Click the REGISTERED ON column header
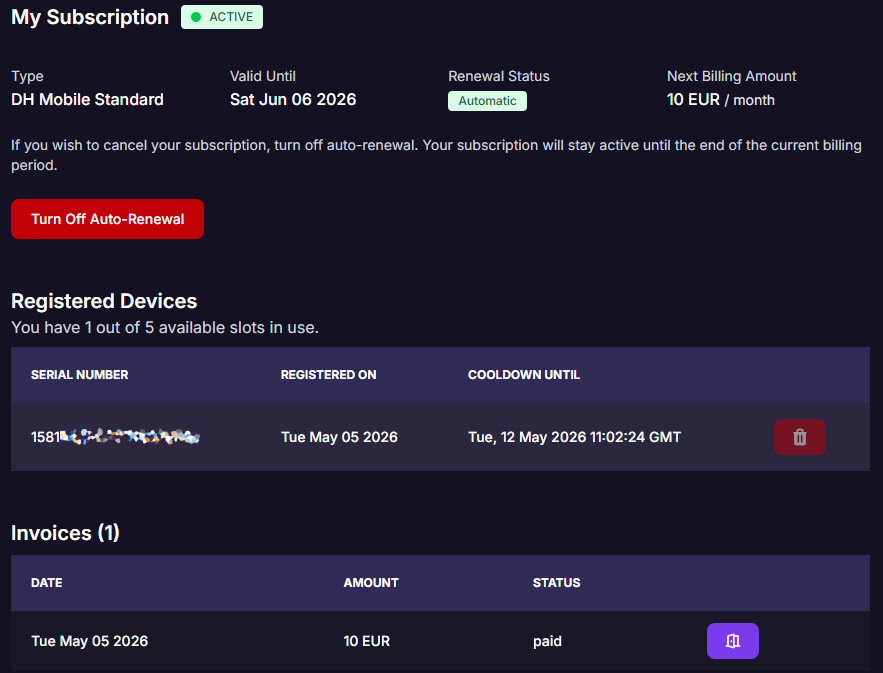Image resolution: width=883 pixels, height=673 pixels. click(x=328, y=375)
